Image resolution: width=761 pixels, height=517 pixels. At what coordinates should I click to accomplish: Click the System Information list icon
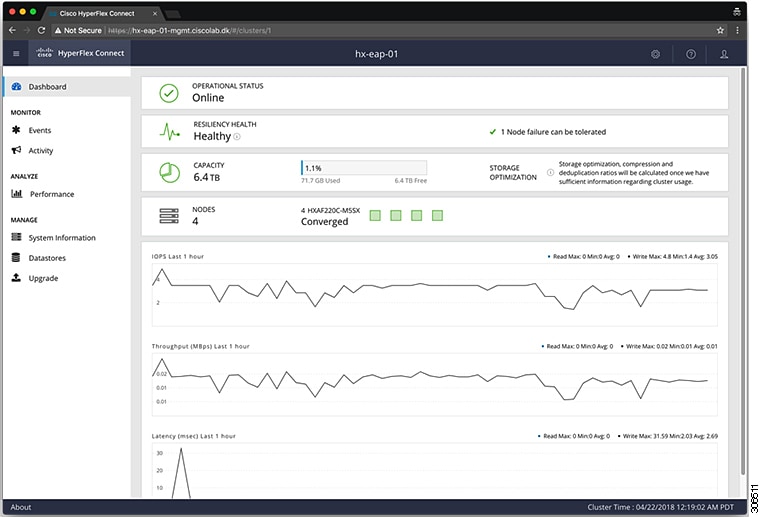tap(16, 237)
